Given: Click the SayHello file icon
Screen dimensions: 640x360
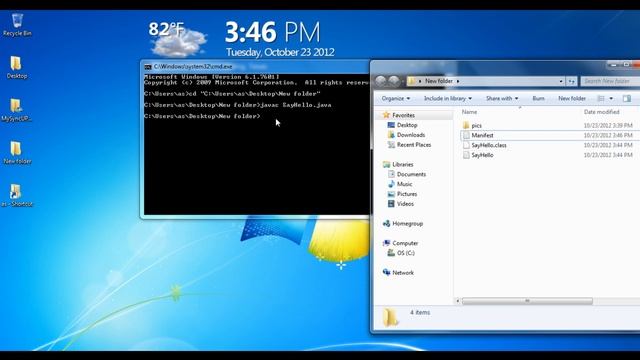Looking at the screenshot, I should pyautogui.click(x=466, y=155).
